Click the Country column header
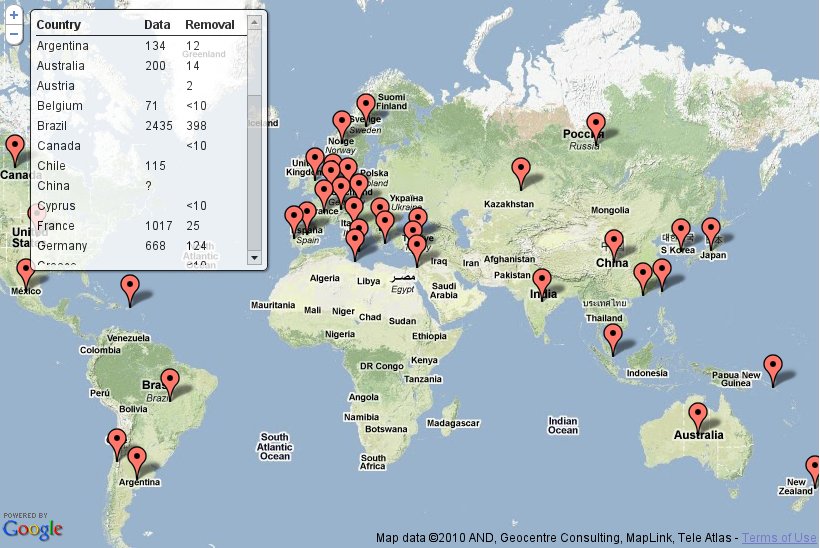The image size is (820, 548). pos(59,25)
